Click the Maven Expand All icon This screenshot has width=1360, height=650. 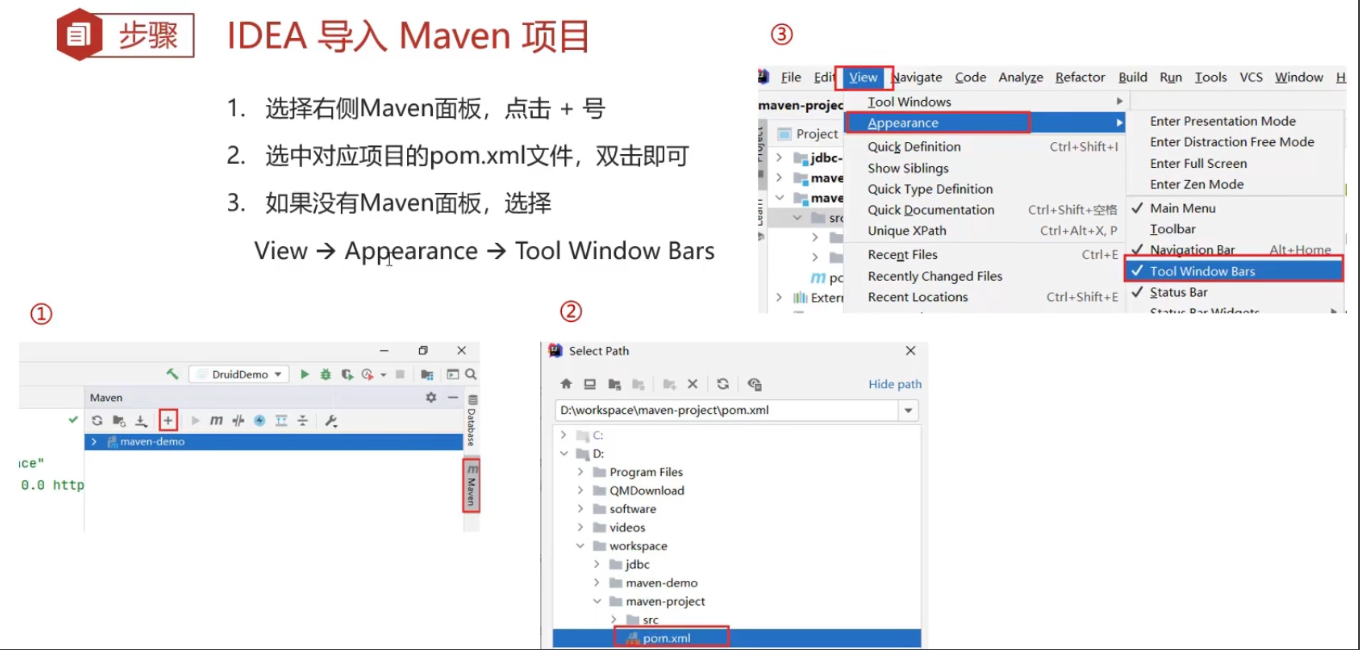pyautogui.click(x=281, y=421)
